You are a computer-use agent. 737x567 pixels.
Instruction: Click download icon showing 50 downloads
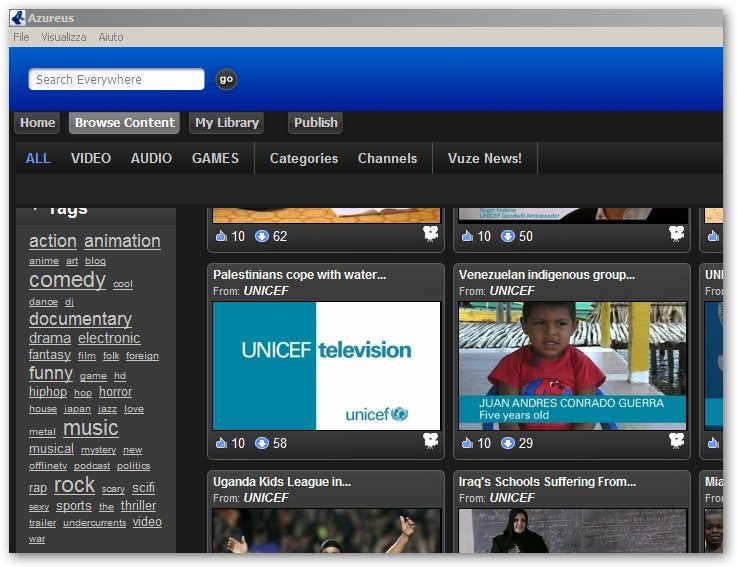508,236
